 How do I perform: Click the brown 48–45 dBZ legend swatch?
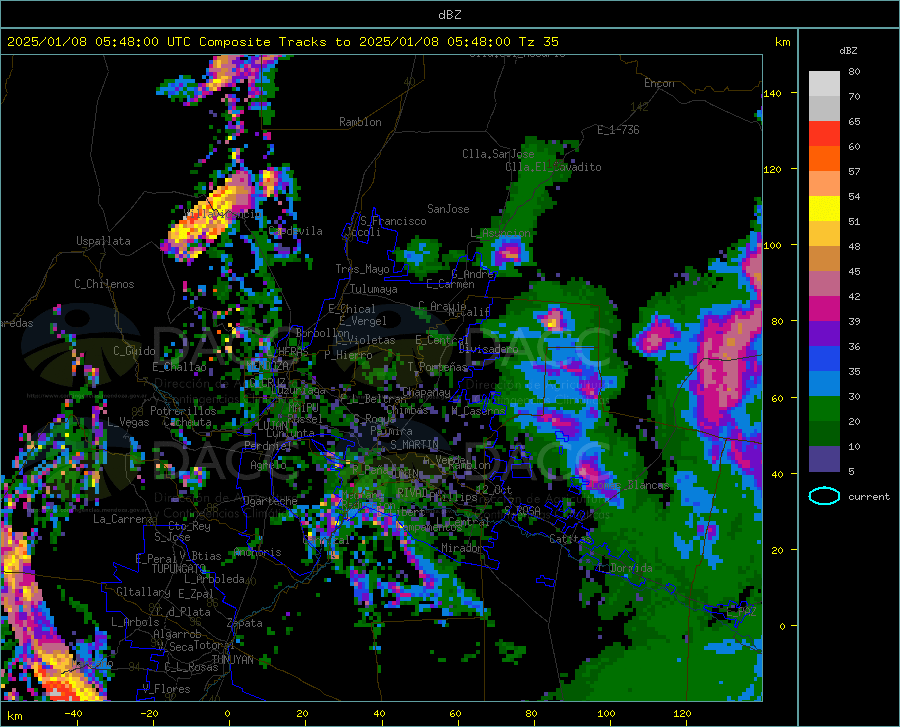click(824, 259)
